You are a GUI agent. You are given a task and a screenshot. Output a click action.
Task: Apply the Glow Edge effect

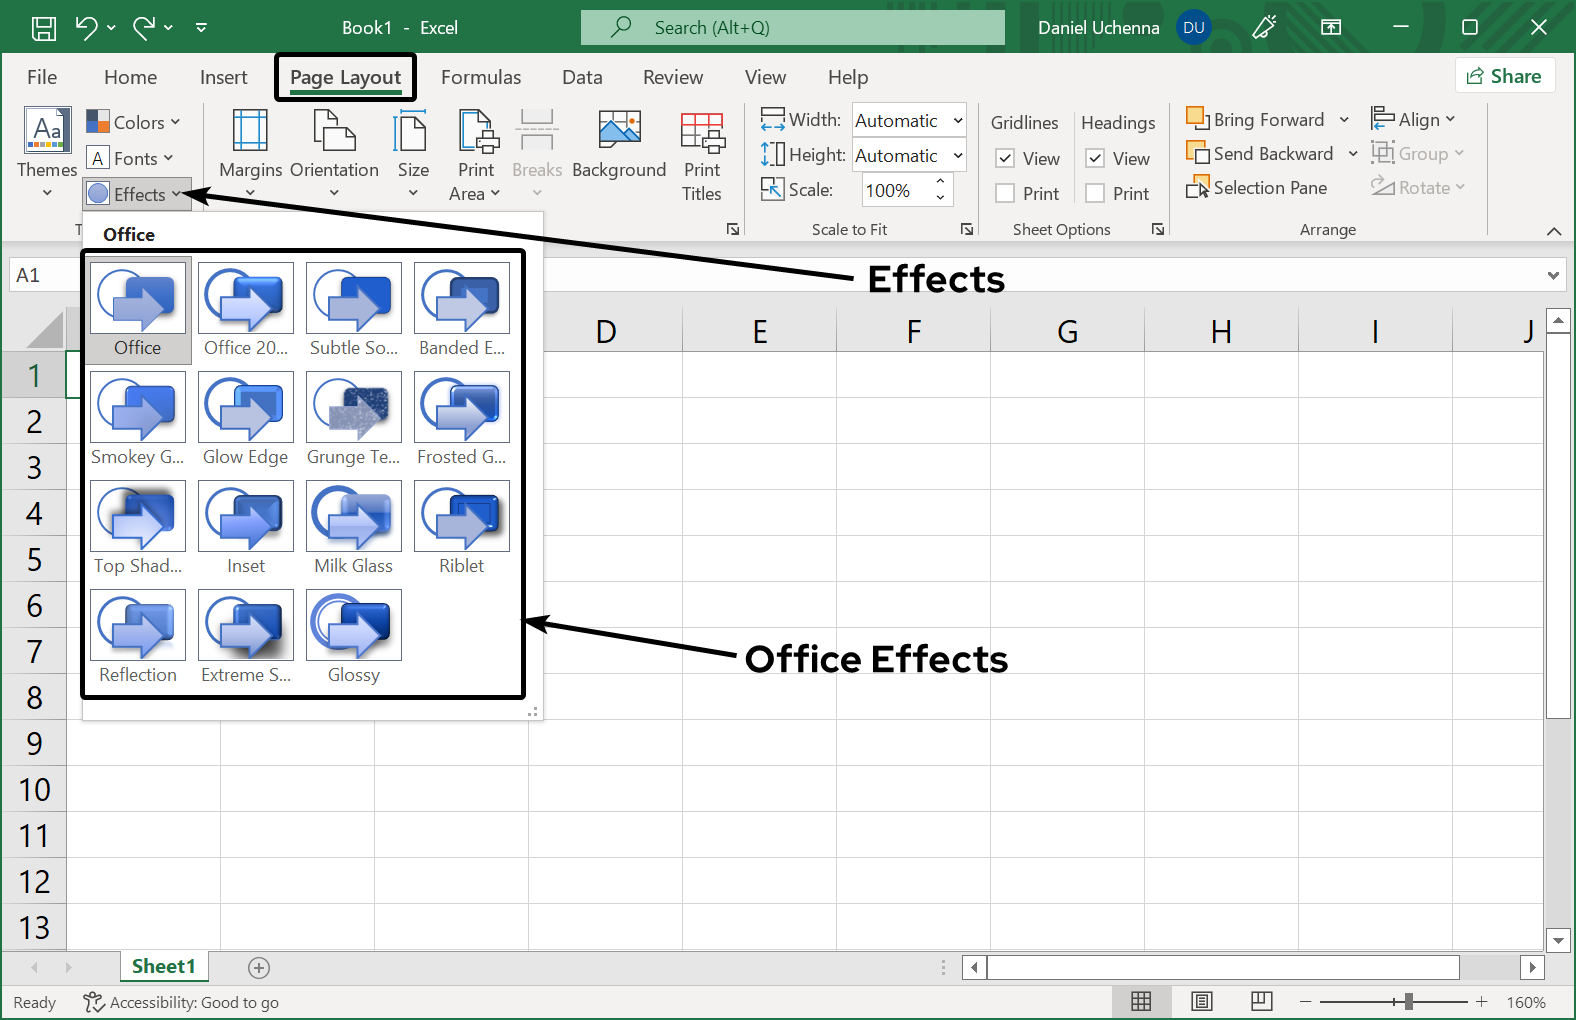(x=246, y=420)
